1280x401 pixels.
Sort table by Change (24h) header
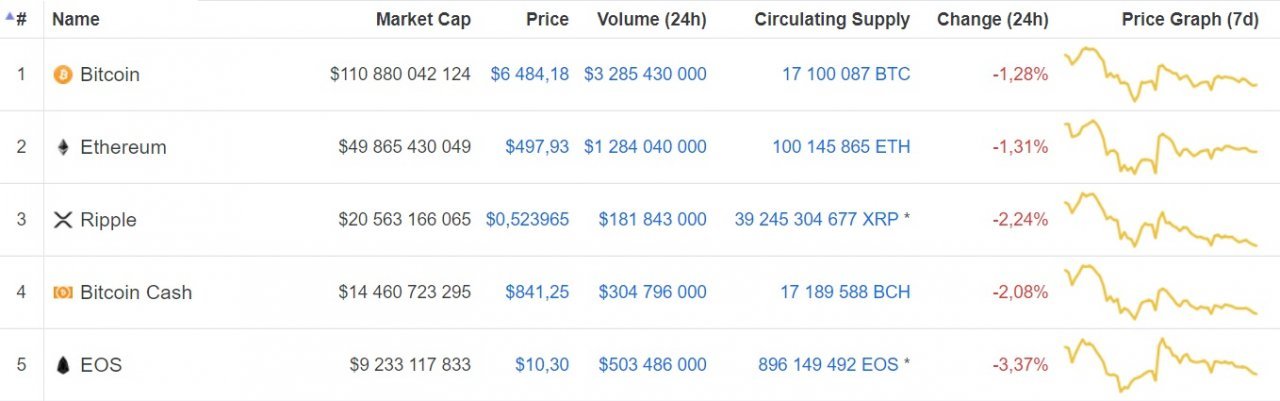coord(992,19)
